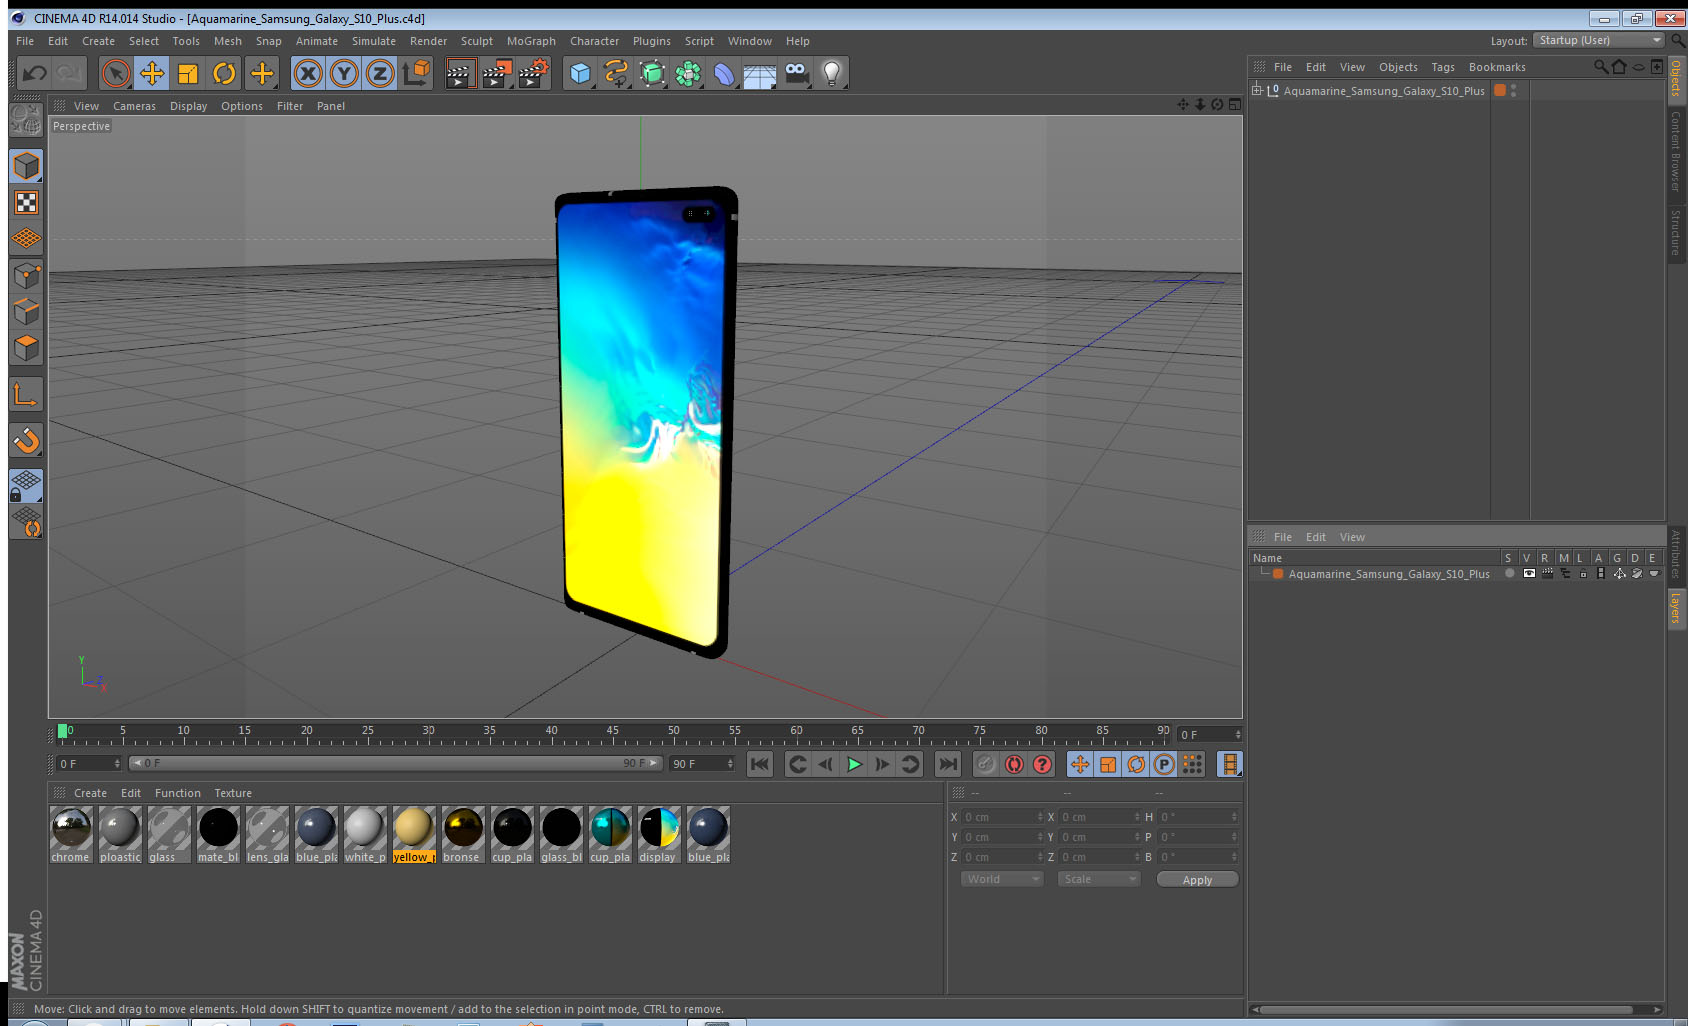Screen dimensions: 1688x1026
Task: Play animation forward
Action: pyautogui.click(x=854, y=765)
